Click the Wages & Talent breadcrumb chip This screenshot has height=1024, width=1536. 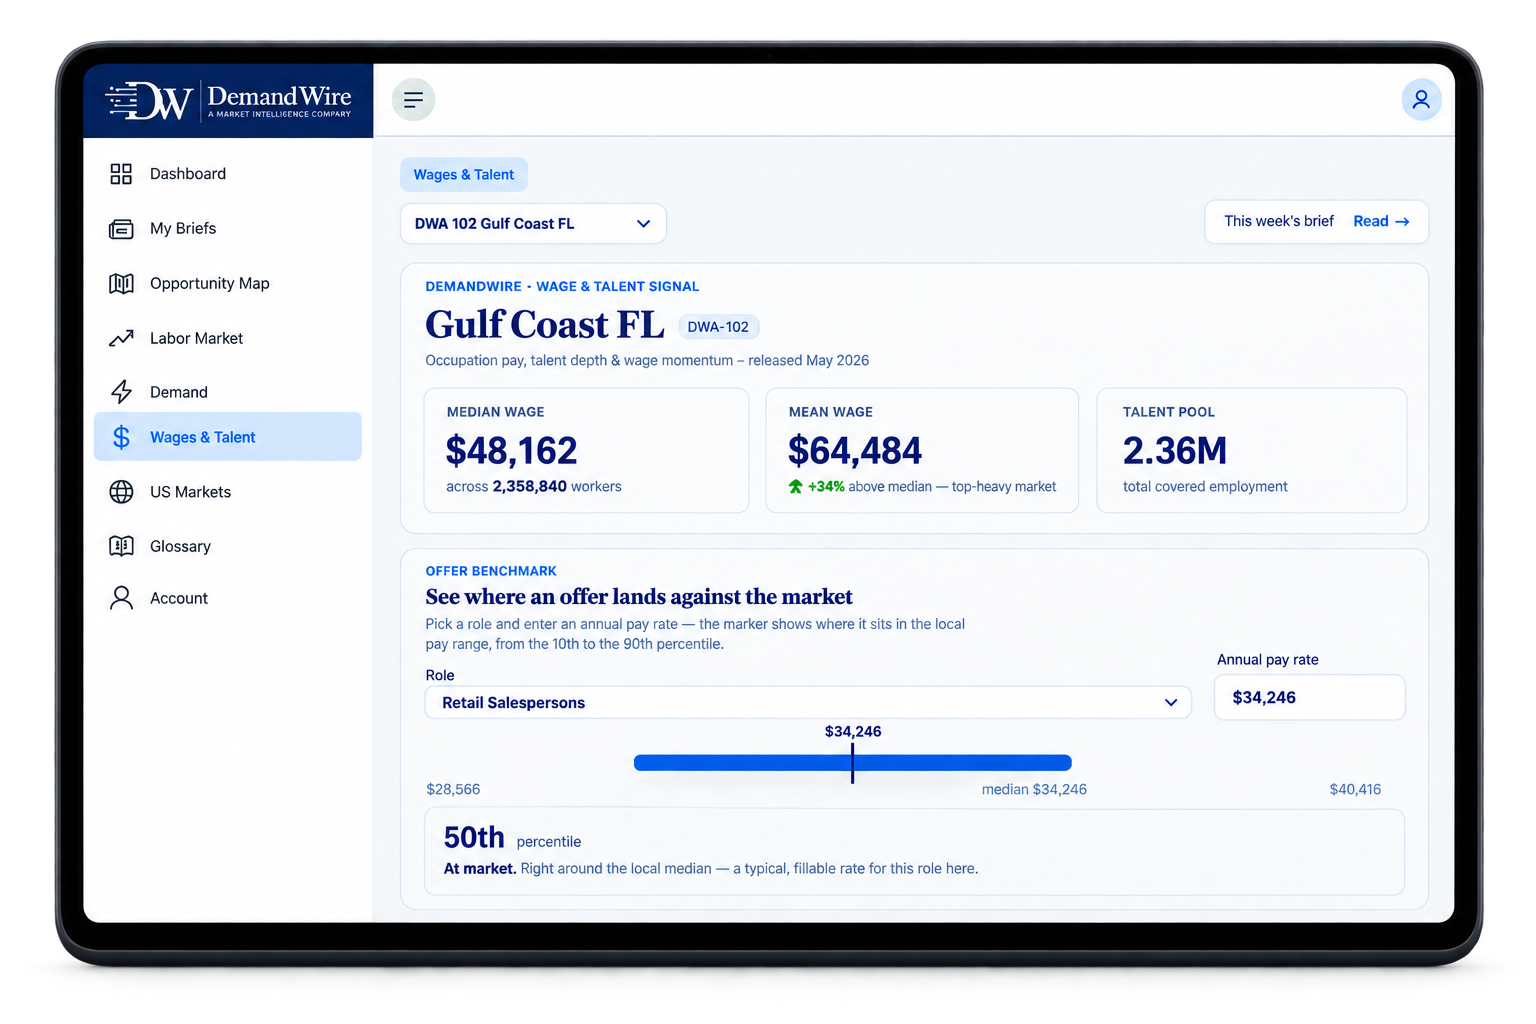point(464,175)
